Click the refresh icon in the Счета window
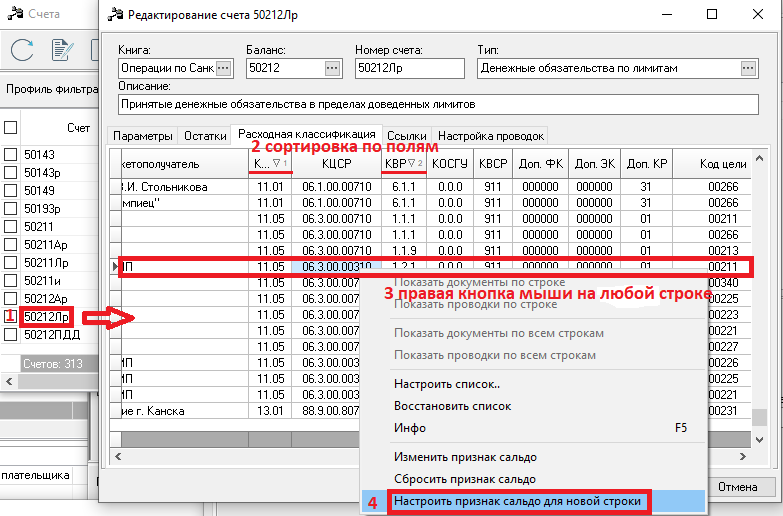 click(22, 49)
